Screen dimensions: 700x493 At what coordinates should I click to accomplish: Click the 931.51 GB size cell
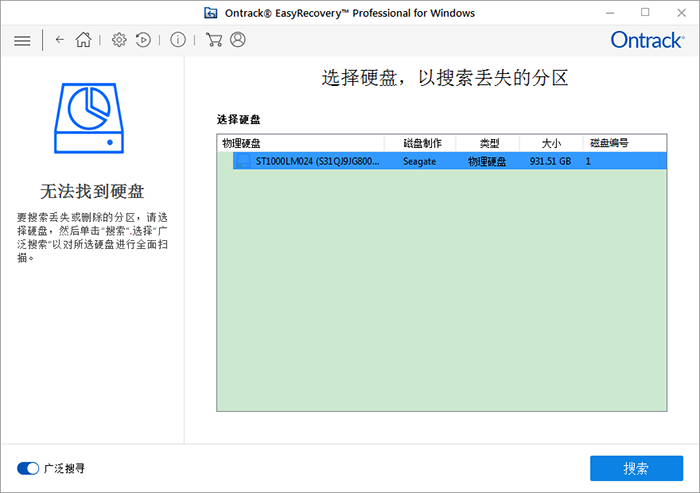click(550, 161)
